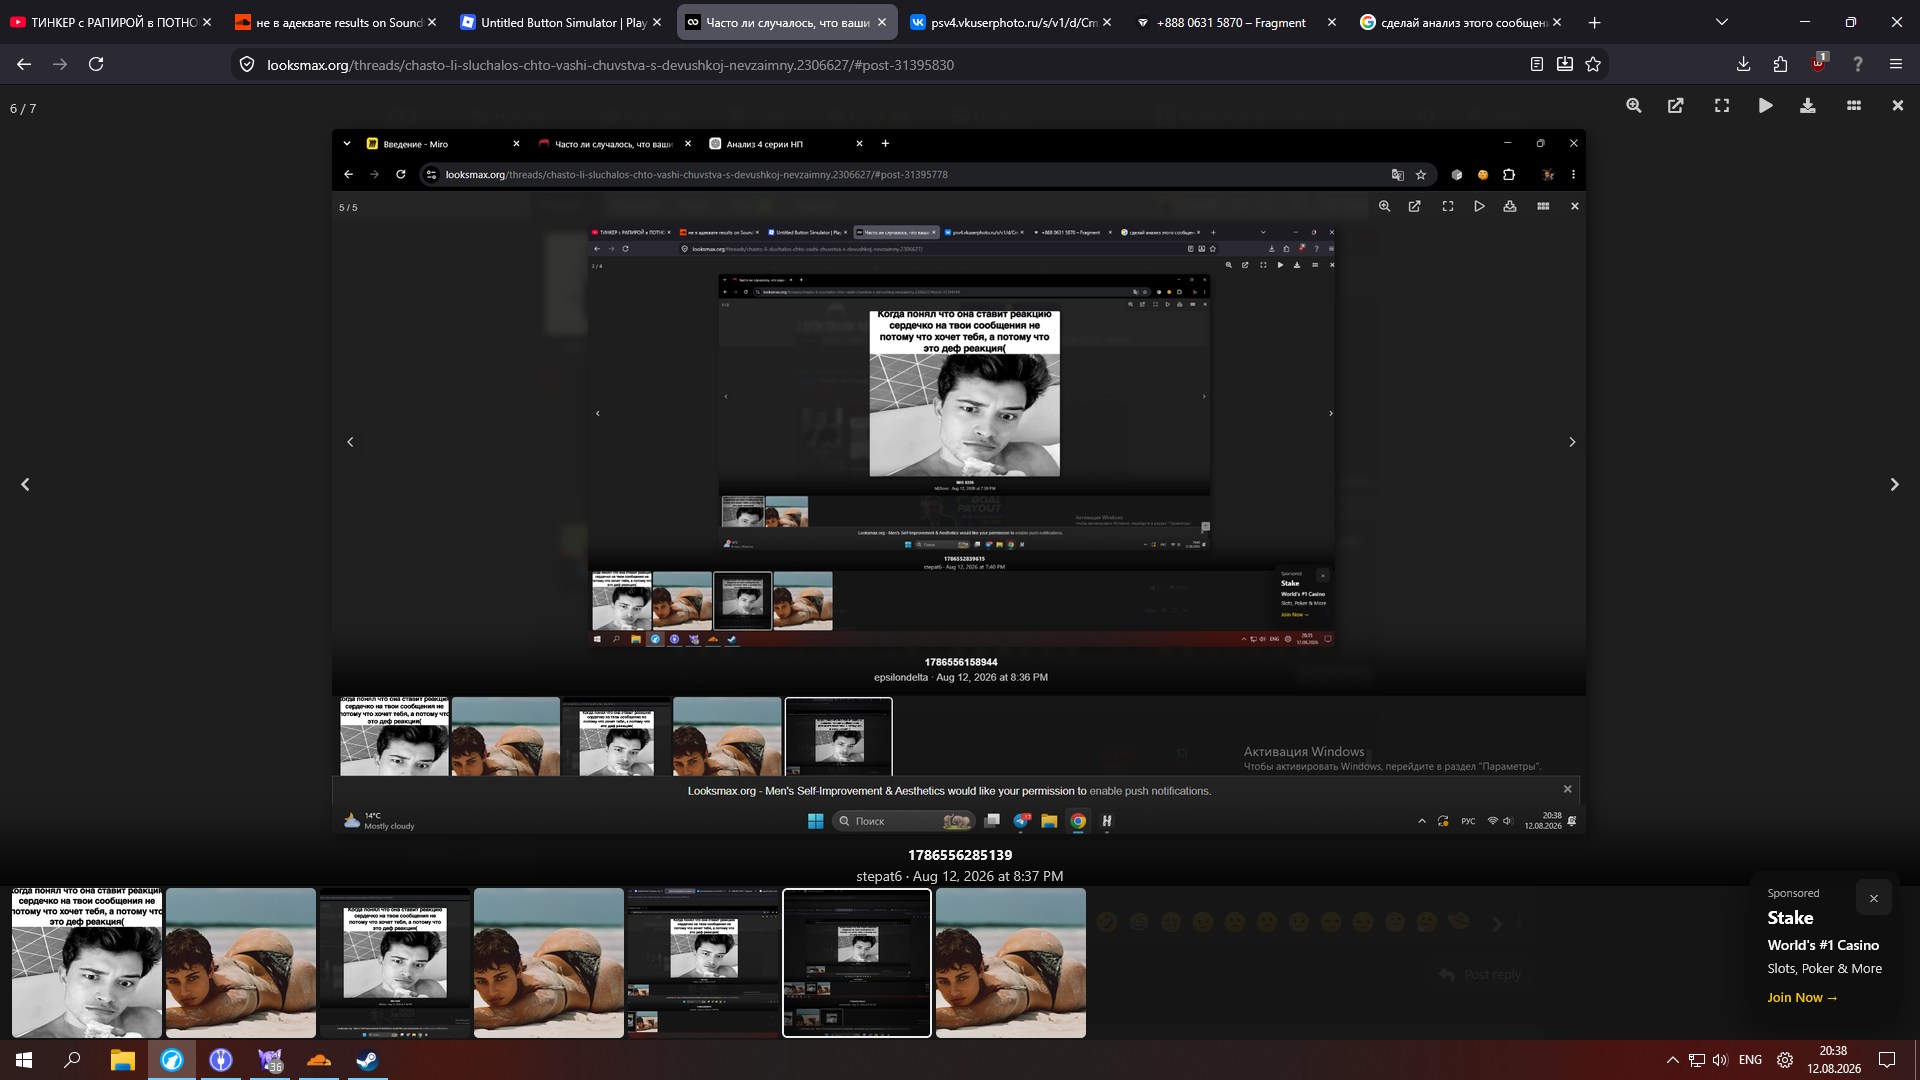The width and height of the screenshot is (1920, 1080).
Task: Switch to the ТИНКЕР с РАПИРОЙ tab
Action: point(111,22)
